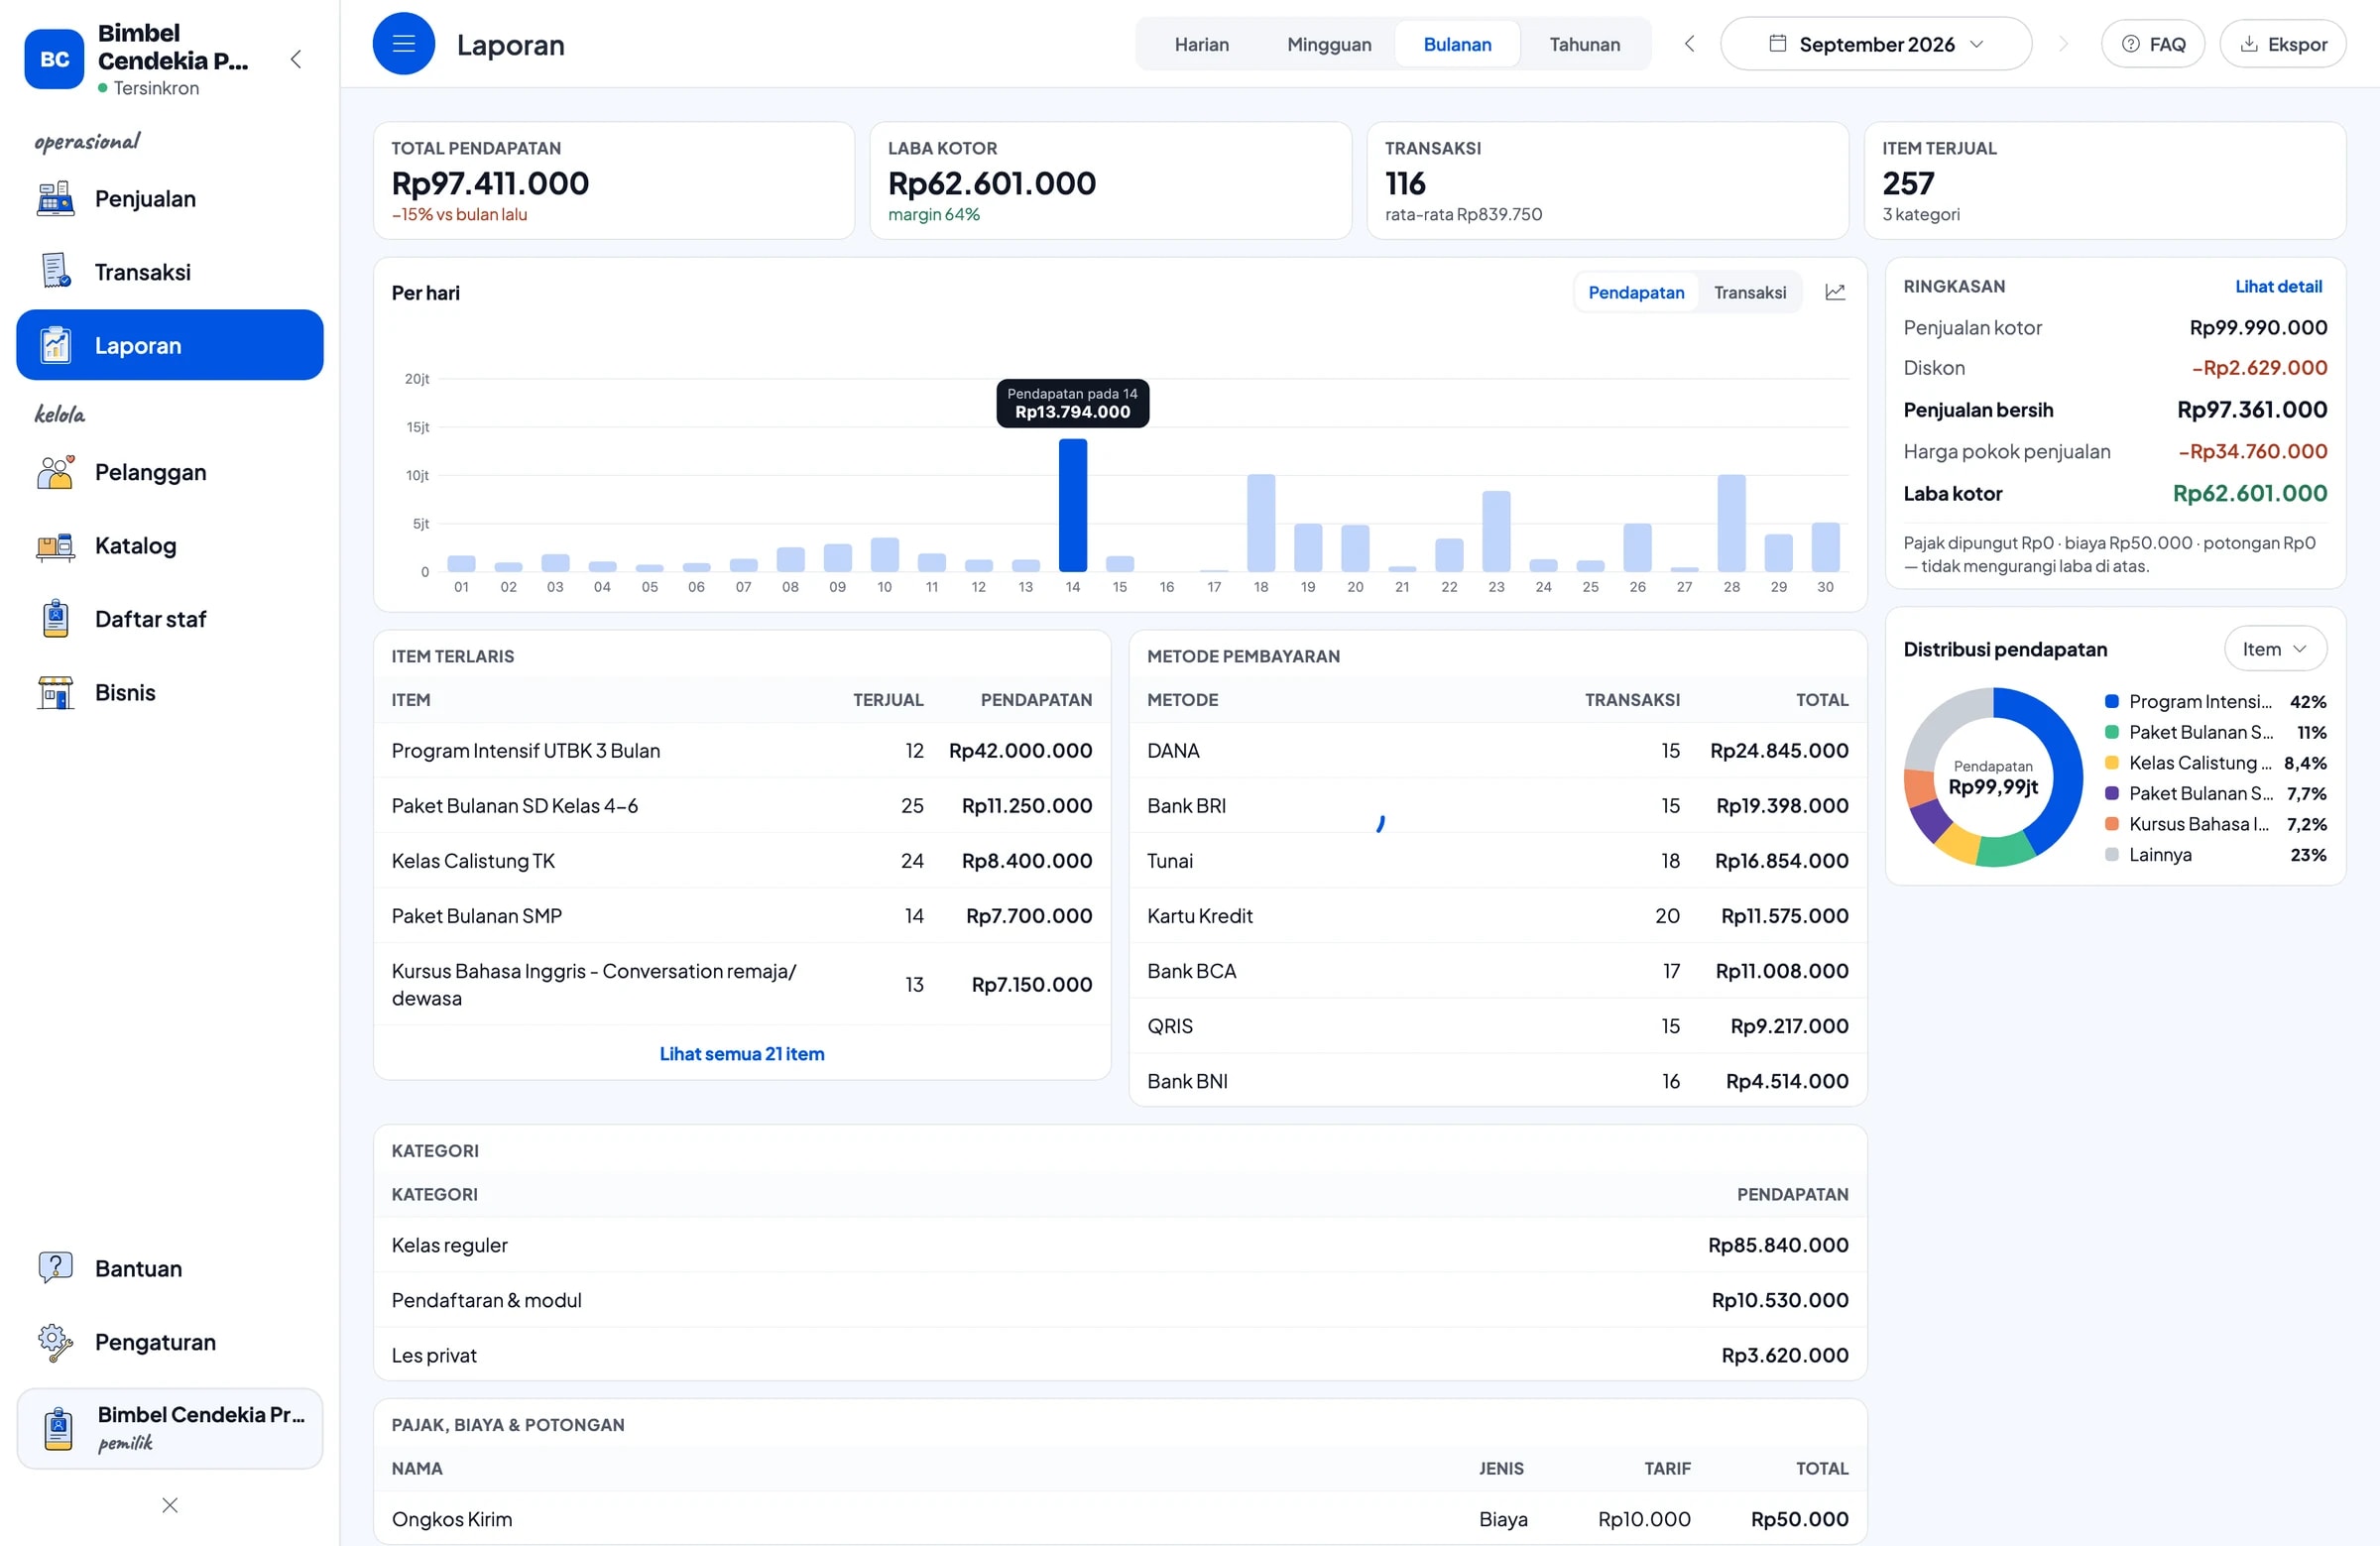Open the Transaksi receipt icon in sidebar
The width and height of the screenshot is (2380, 1546).
[x=55, y=272]
